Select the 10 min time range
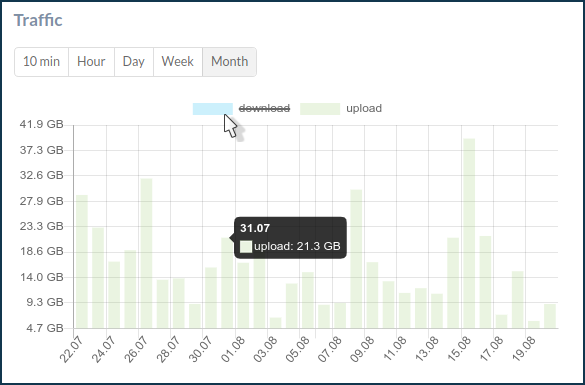Image resolution: width=585 pixels, height=385 pixels. [41, 62]
